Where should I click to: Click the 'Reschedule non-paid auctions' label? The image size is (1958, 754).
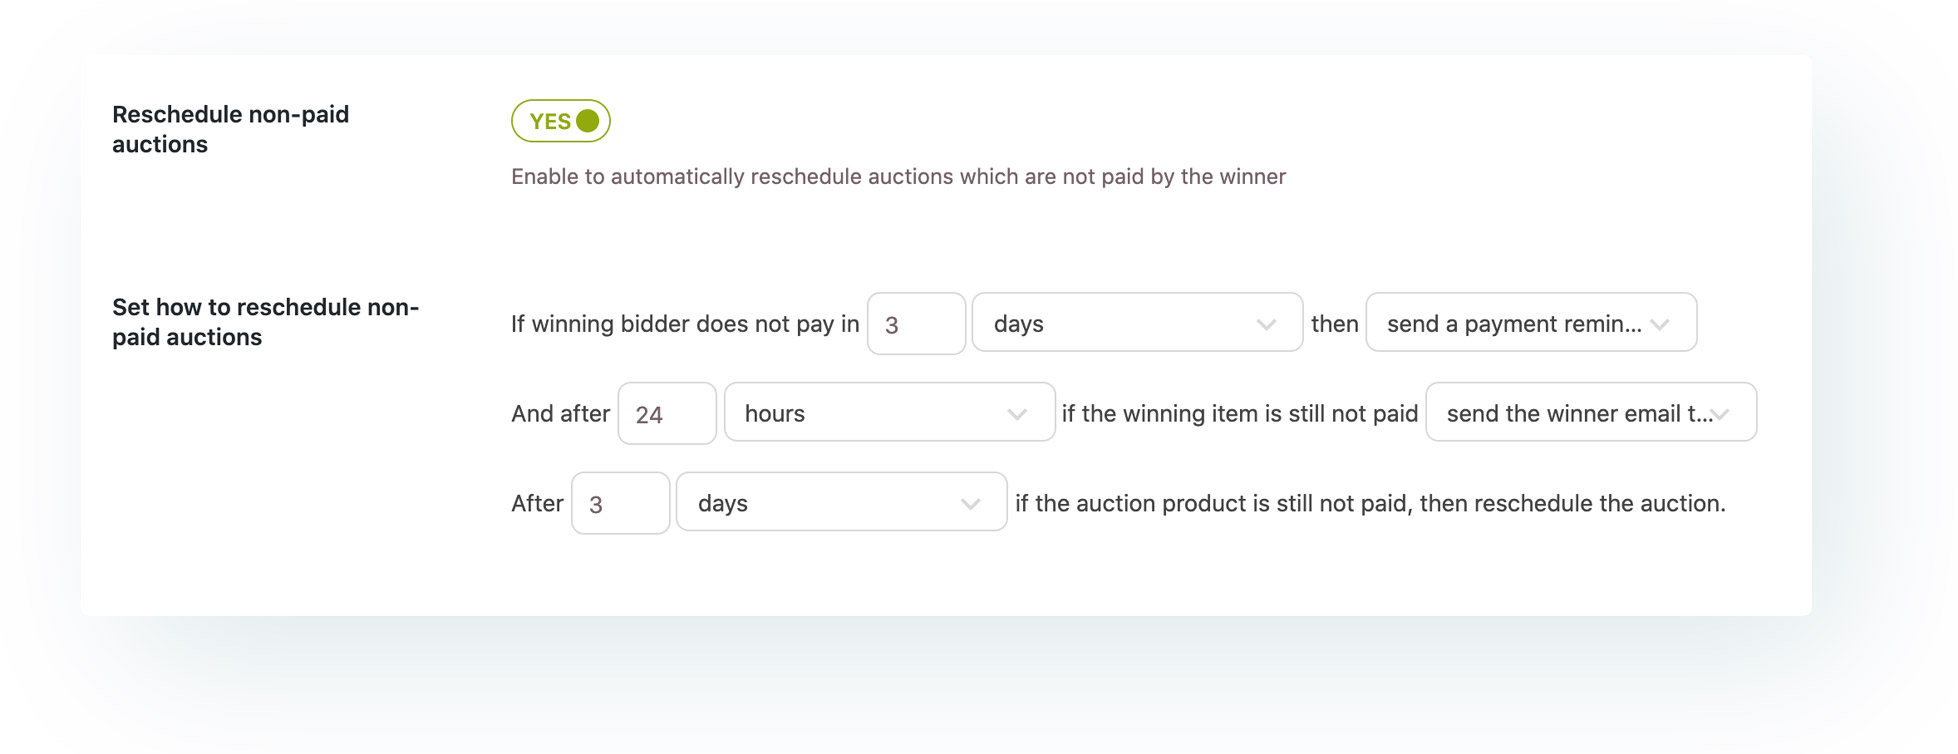(231, 129)
